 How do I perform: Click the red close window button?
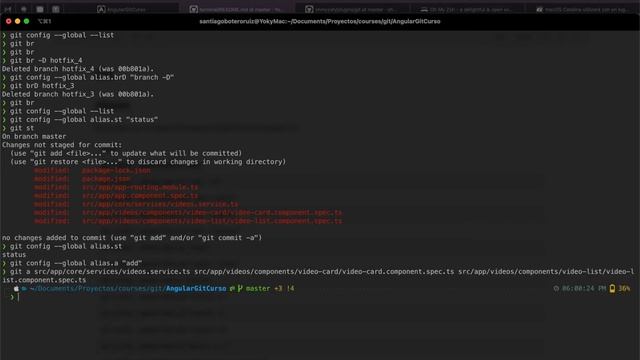[9, 21]
